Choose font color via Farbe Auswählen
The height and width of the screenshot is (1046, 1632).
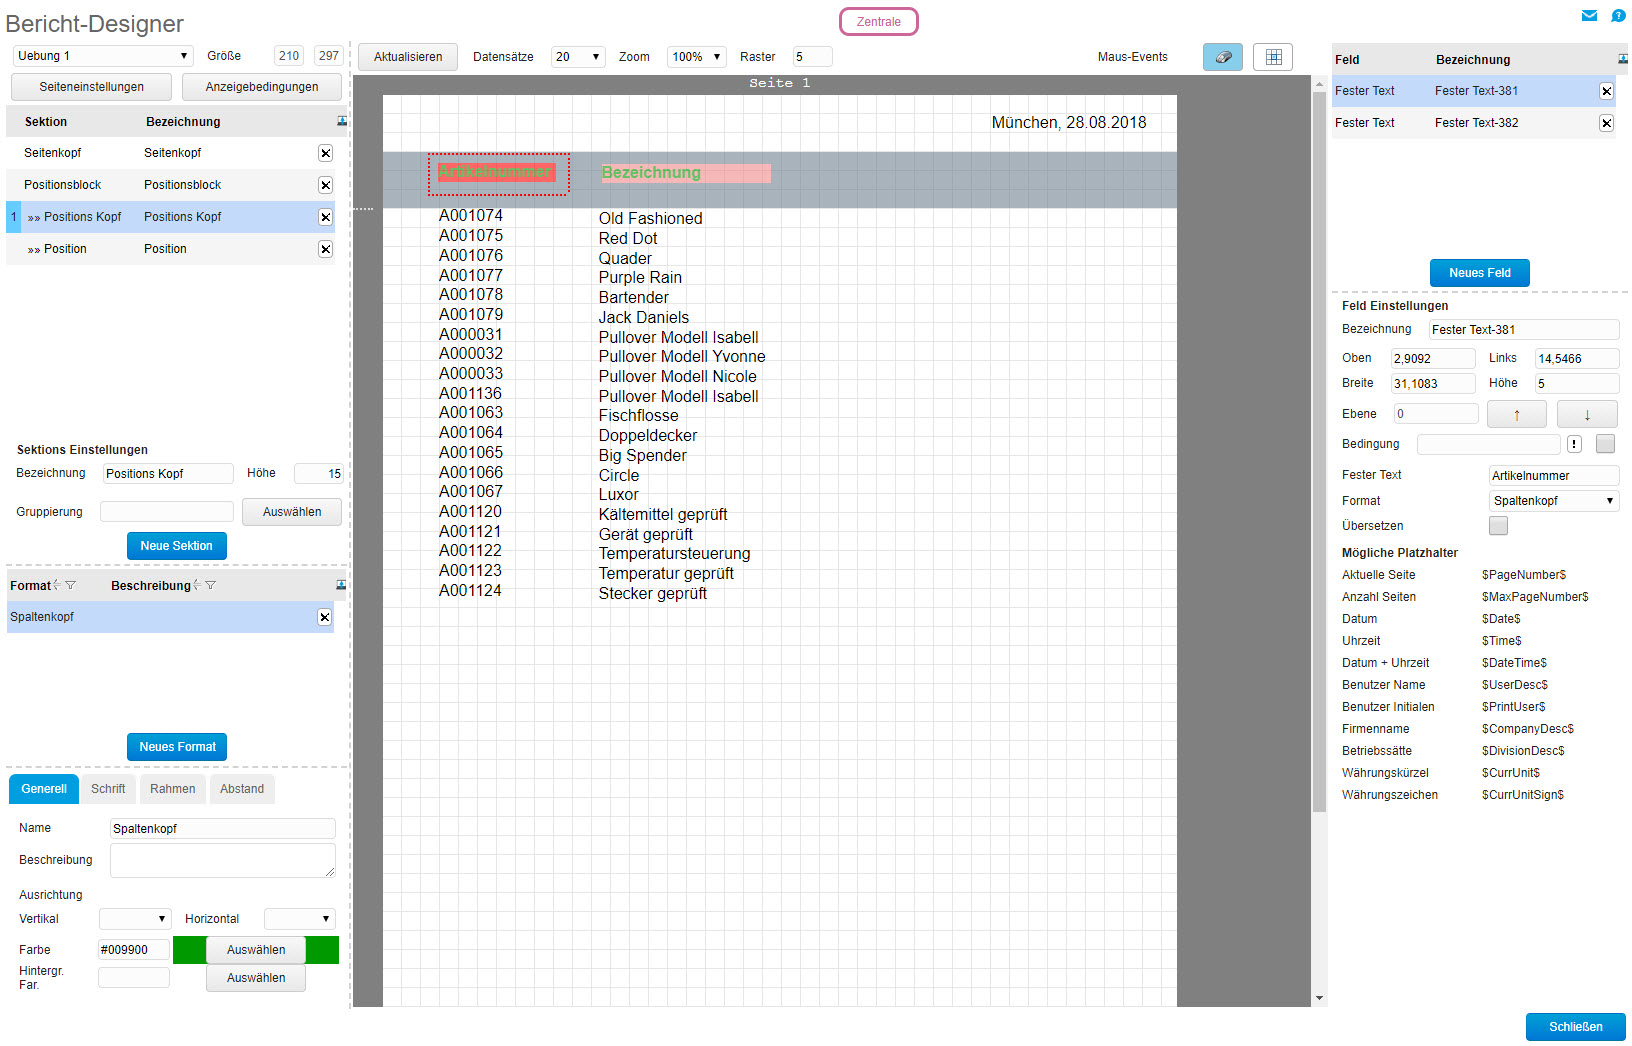256,950
